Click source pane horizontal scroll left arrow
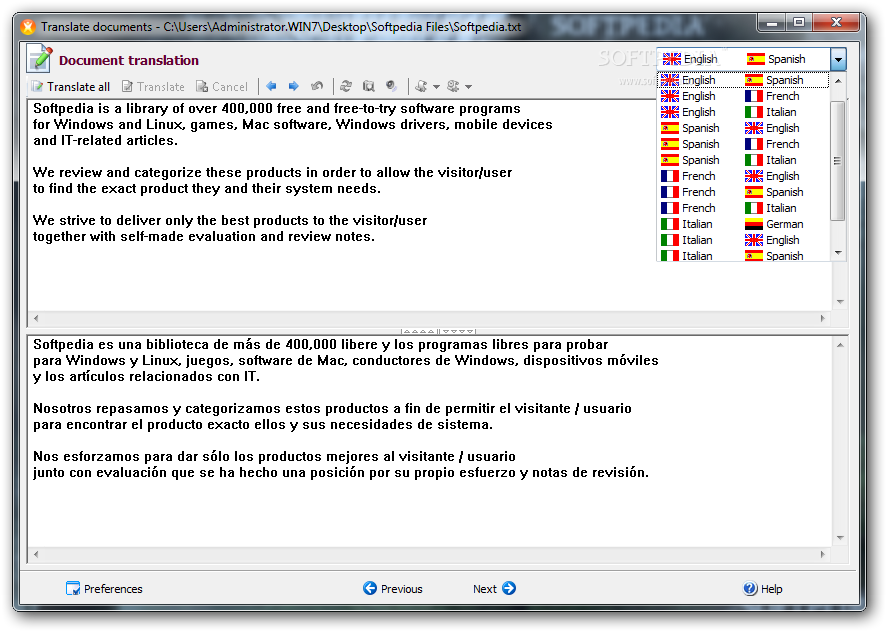887x632 pixels. click(x=36, y=318)
